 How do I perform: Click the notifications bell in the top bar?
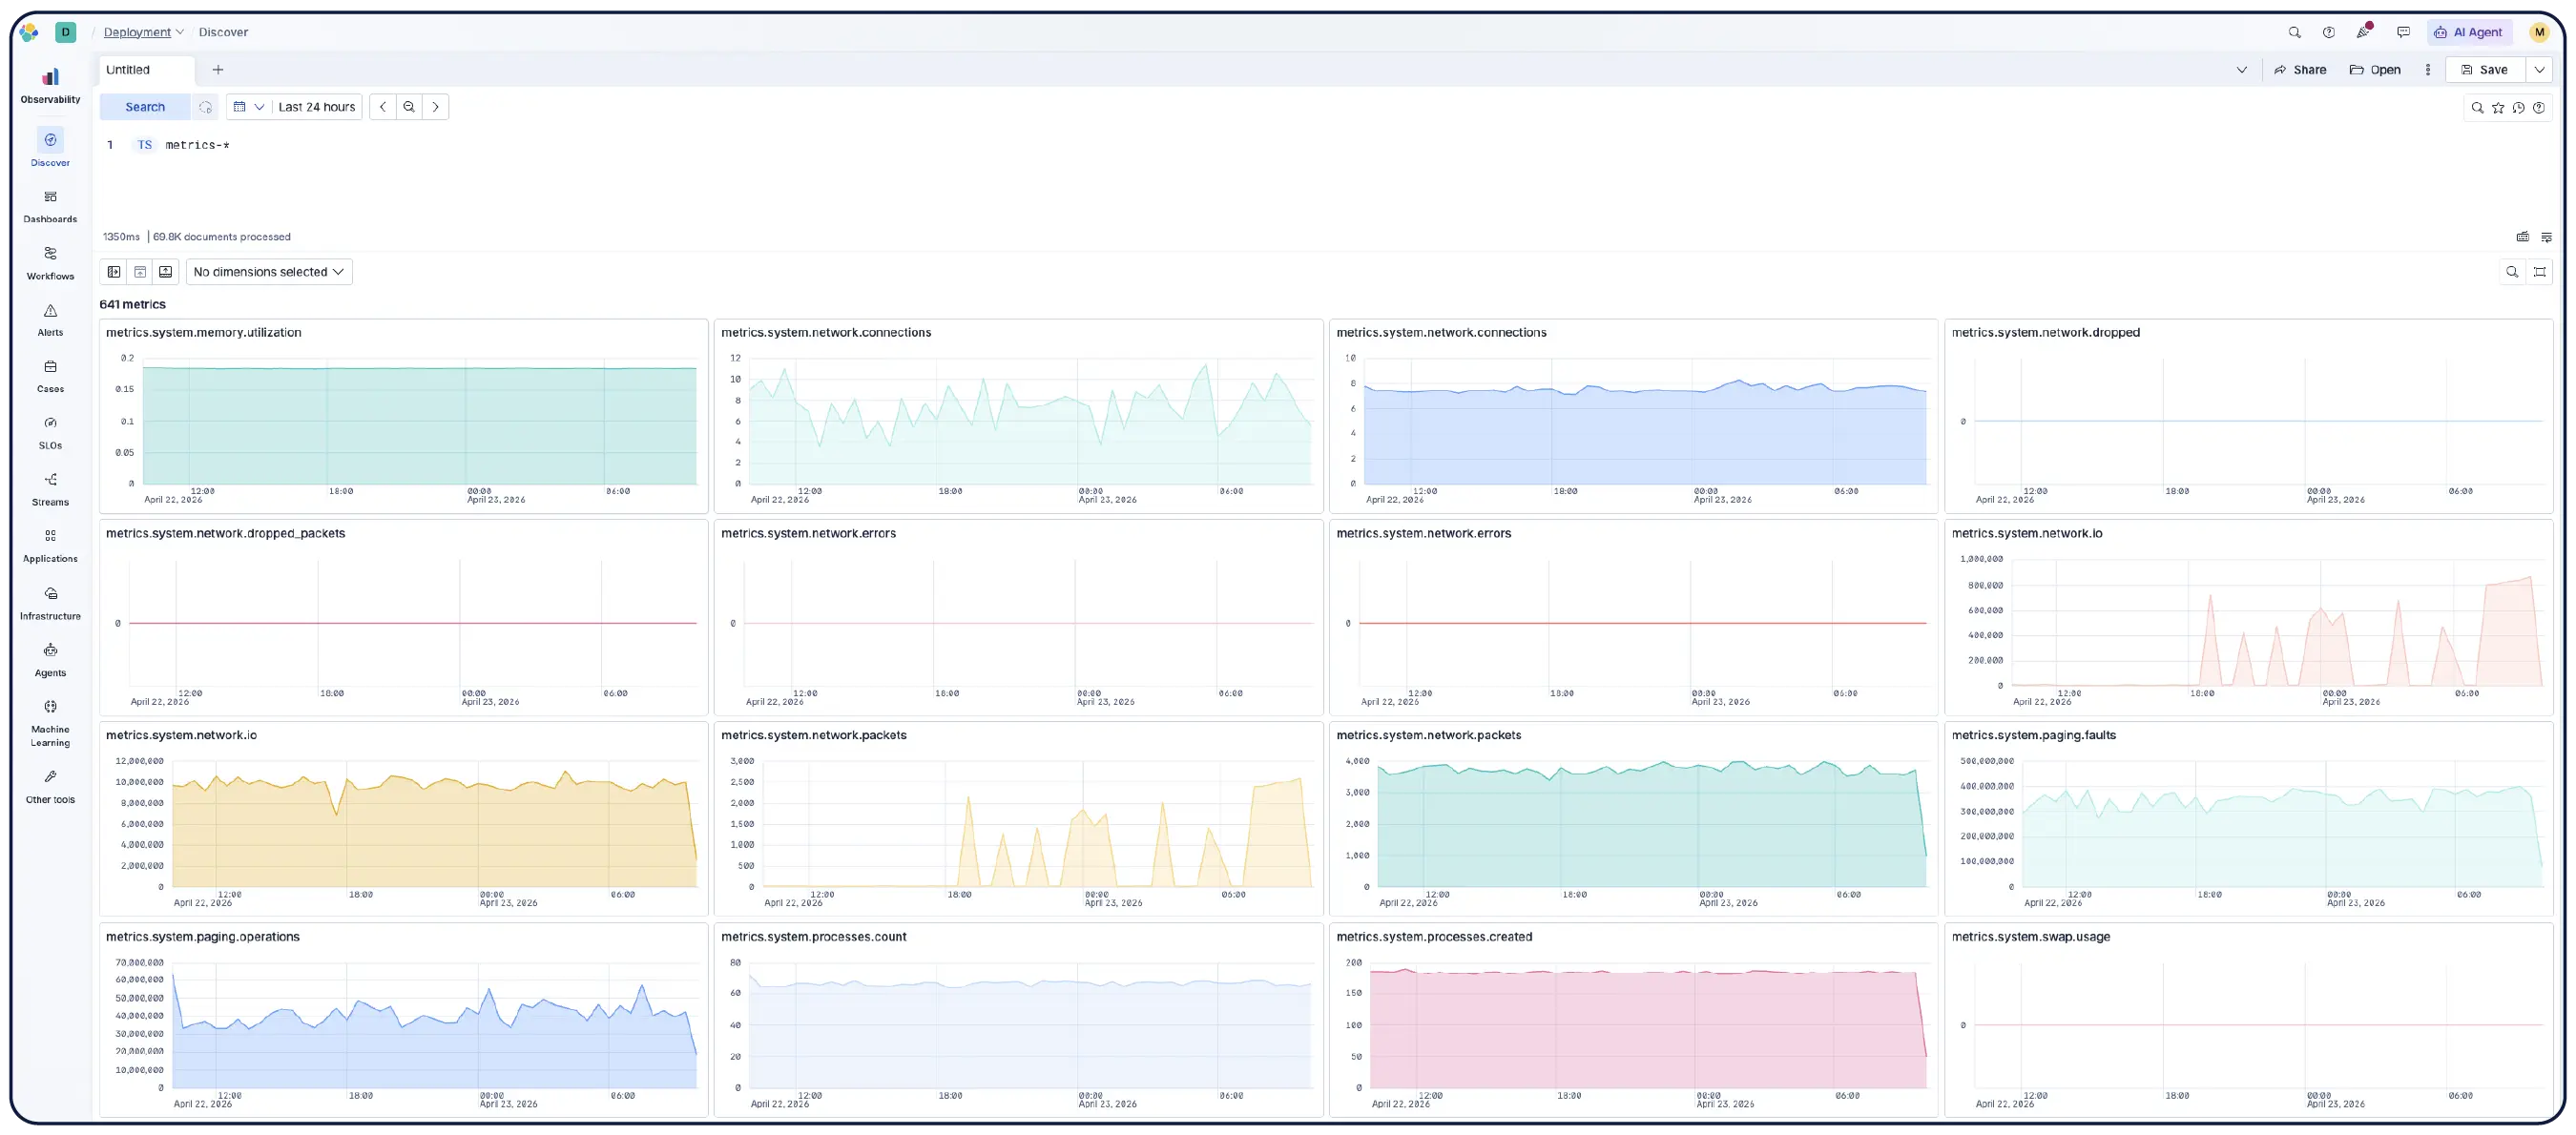pos(2364,31)
